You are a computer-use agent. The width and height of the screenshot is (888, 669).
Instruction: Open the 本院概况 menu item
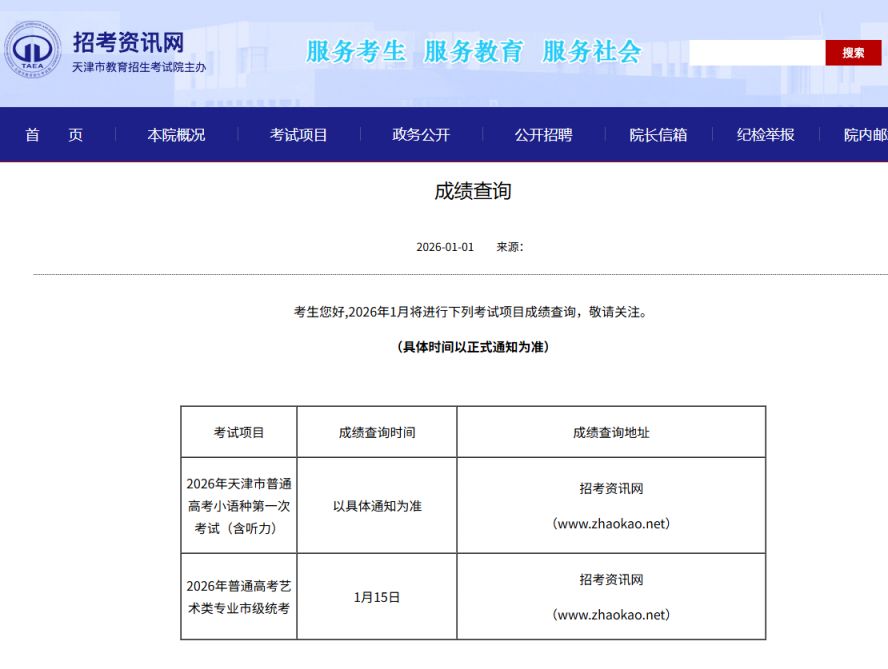click(176, 135)
